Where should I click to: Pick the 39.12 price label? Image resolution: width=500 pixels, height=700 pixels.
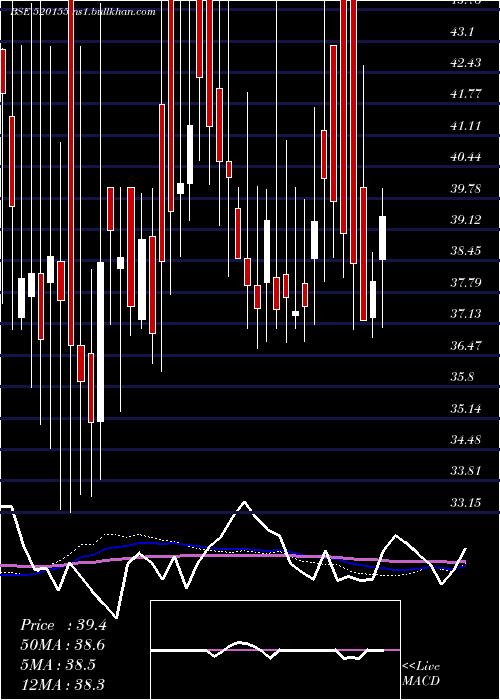click(466, 220)
